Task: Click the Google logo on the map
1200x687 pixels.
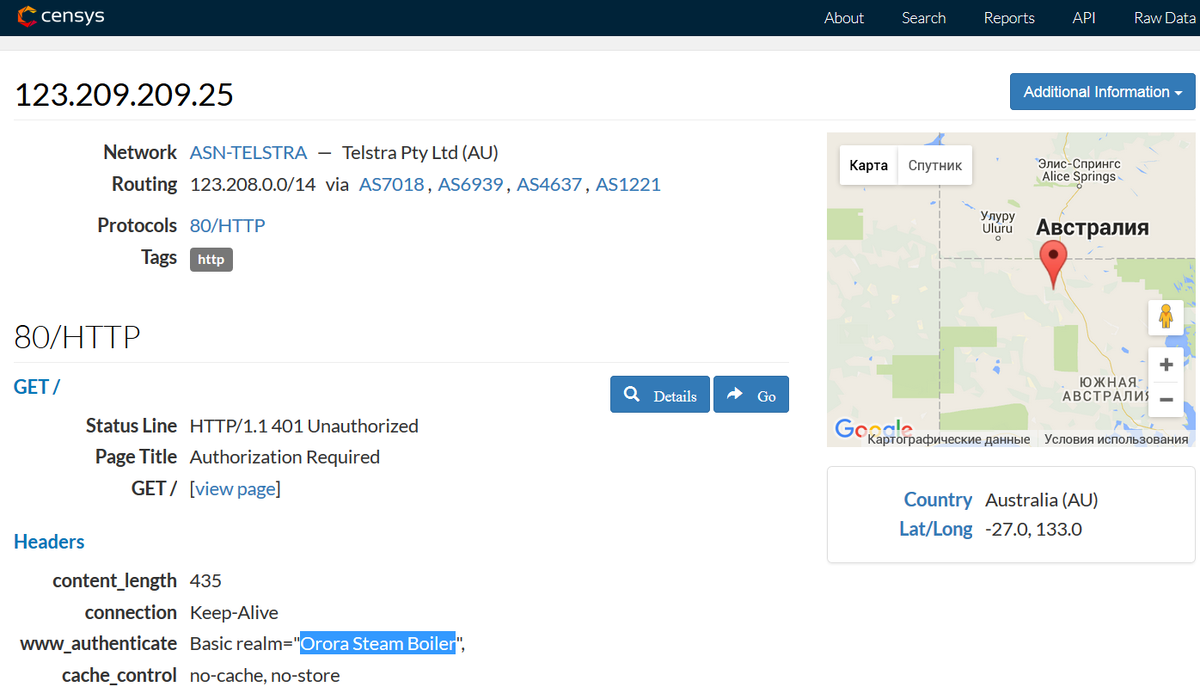Action: tap(872, 430)
